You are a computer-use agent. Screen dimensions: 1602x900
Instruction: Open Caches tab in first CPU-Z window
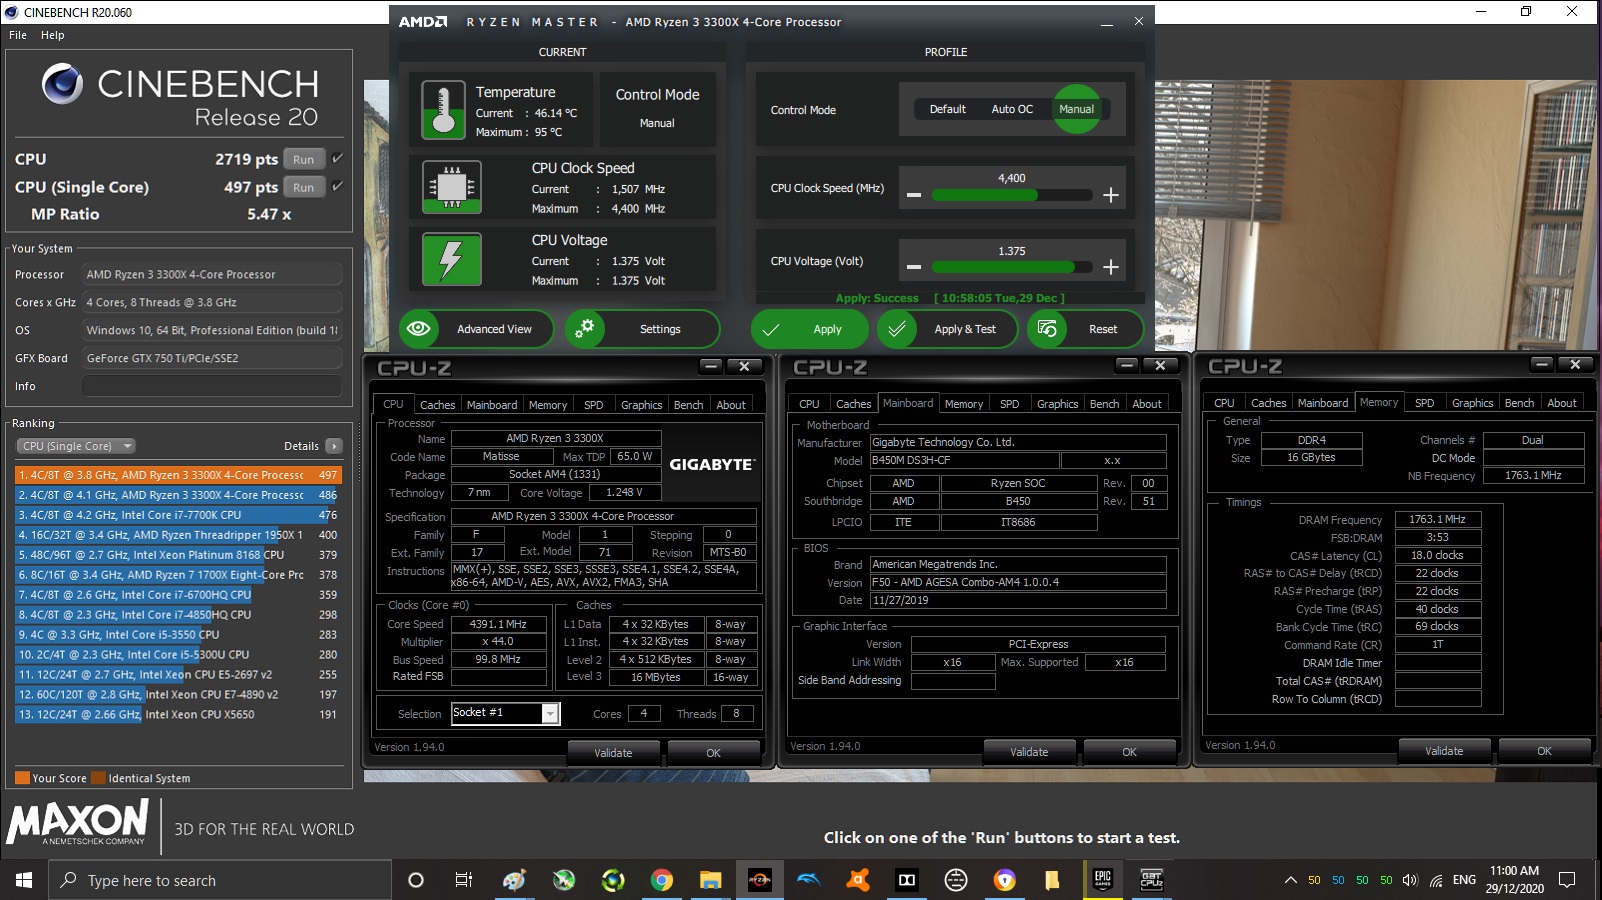437,405
